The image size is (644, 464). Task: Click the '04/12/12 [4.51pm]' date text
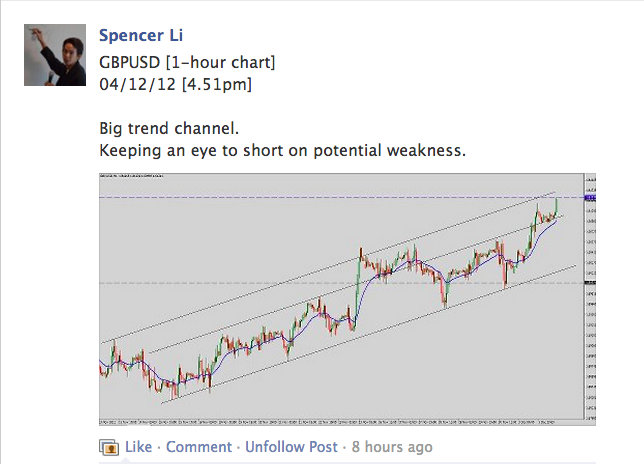click(x=175, y=85)
